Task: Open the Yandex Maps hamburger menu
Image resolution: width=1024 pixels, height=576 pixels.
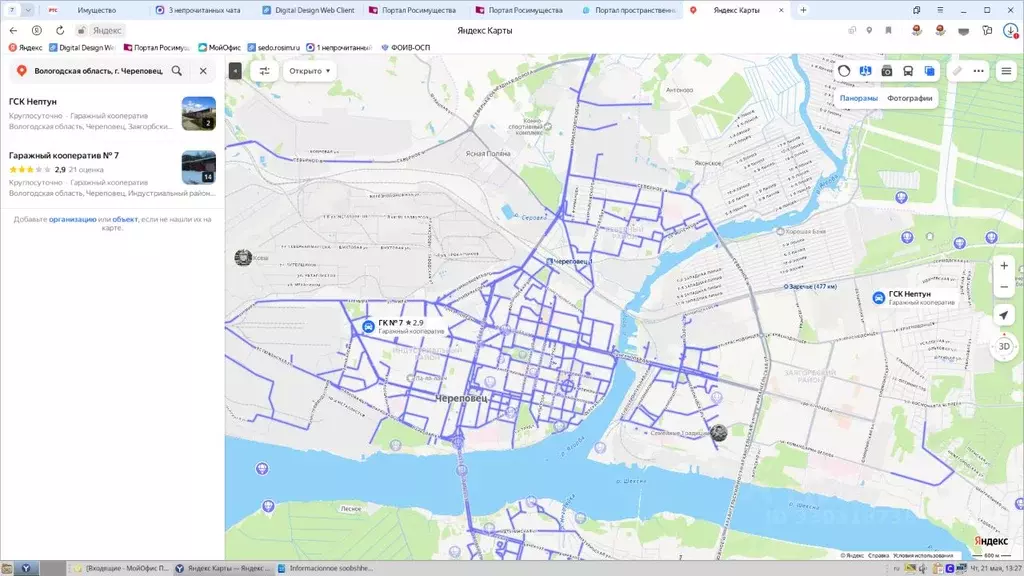Action: click(1006, 71)
